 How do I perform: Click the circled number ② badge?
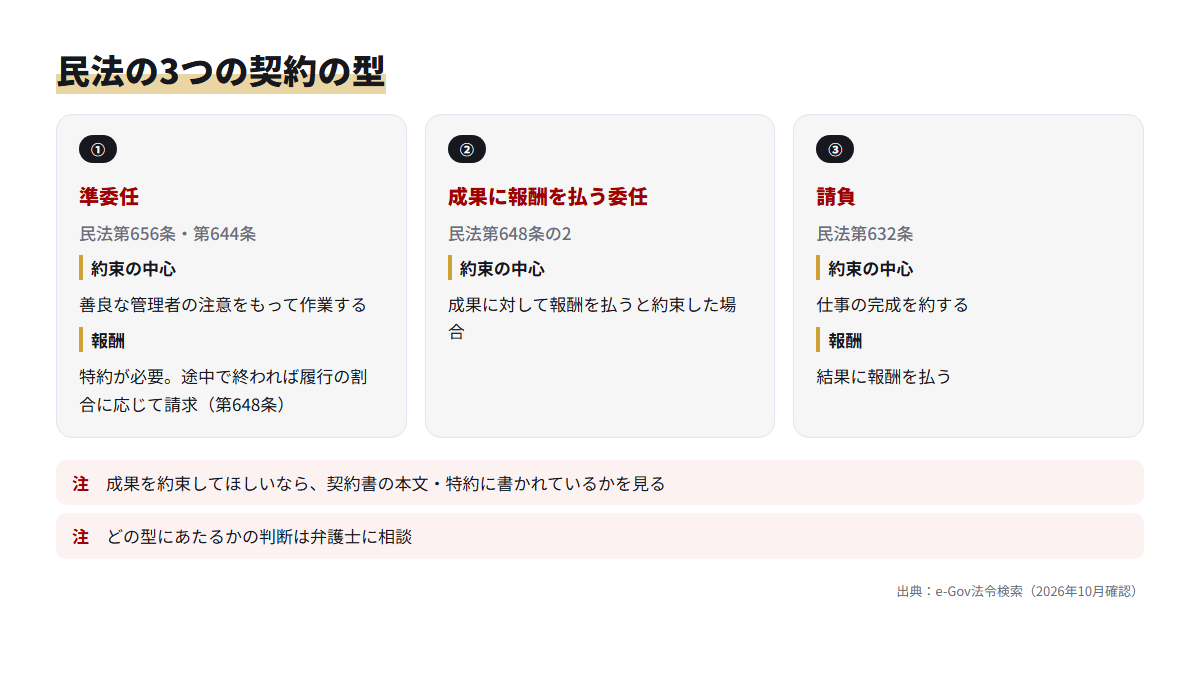pos(467,149)
